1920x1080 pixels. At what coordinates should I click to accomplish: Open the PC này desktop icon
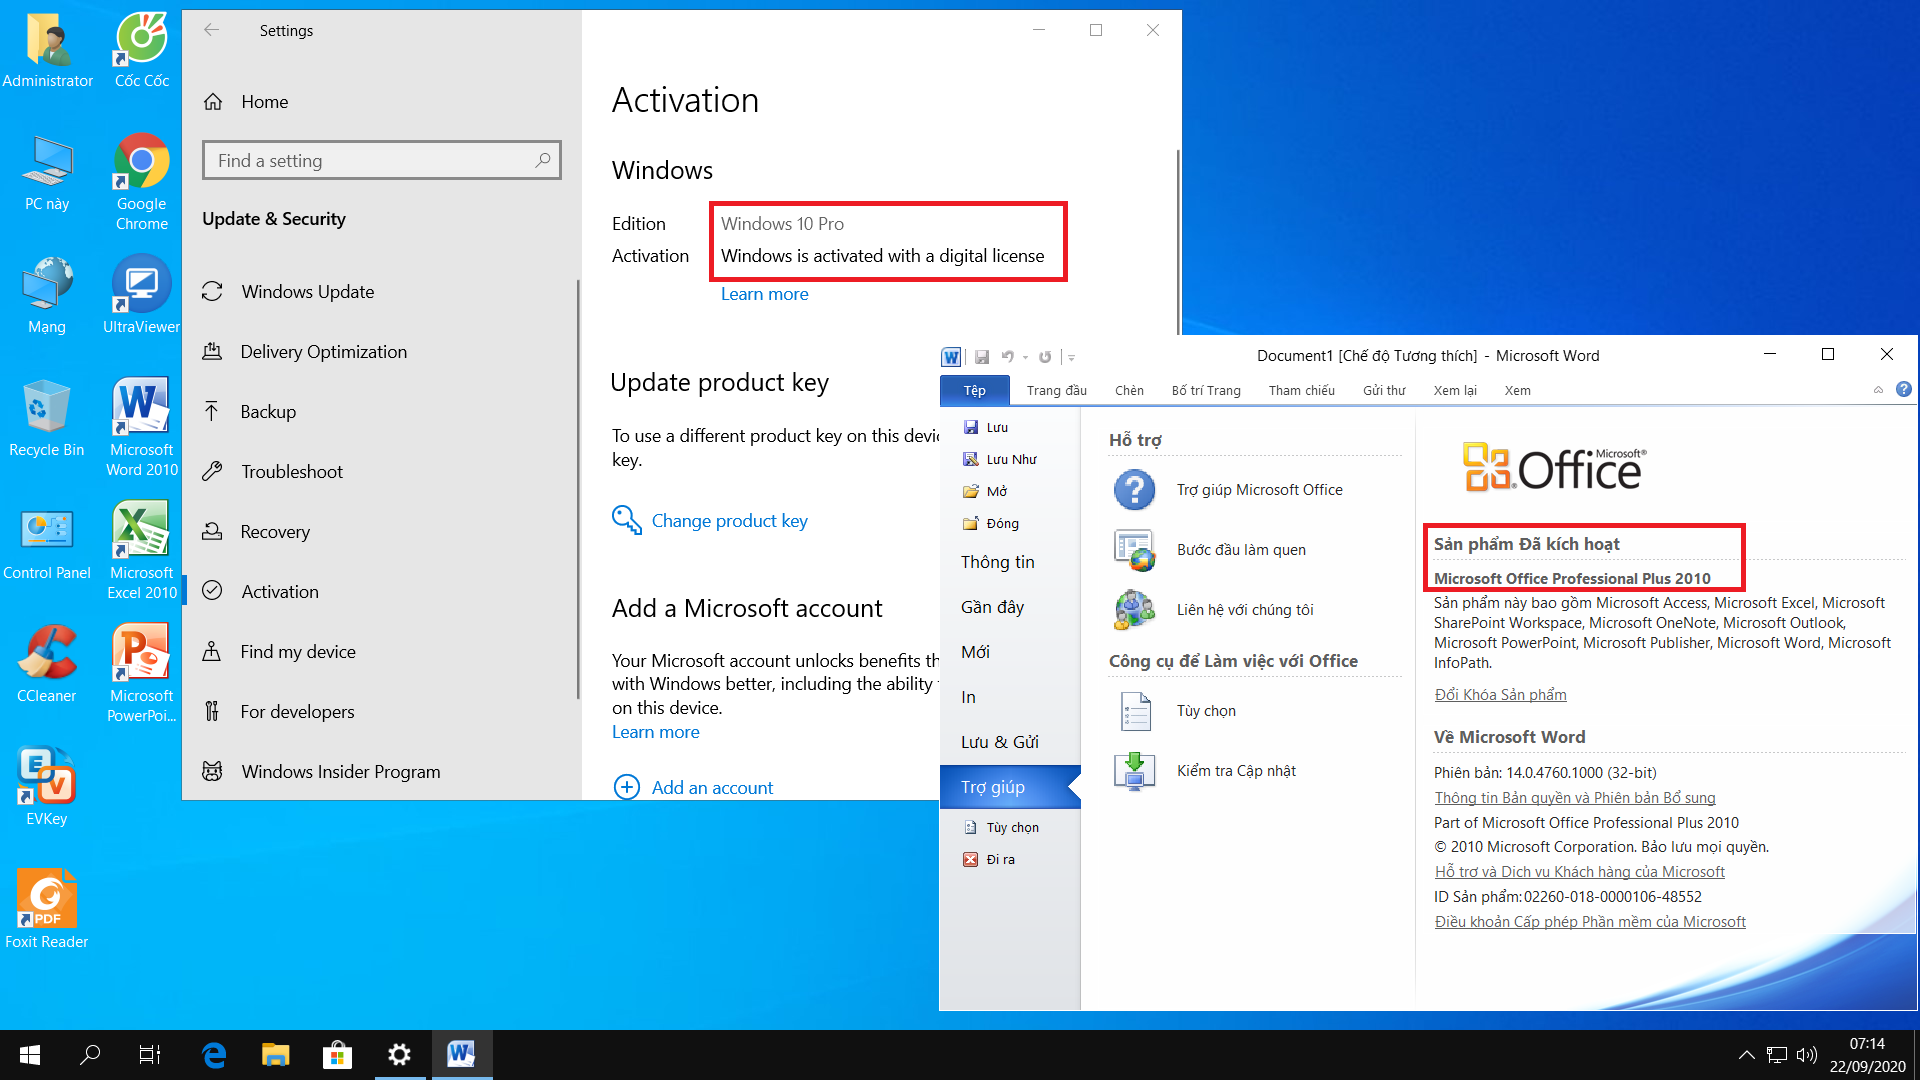46,172
